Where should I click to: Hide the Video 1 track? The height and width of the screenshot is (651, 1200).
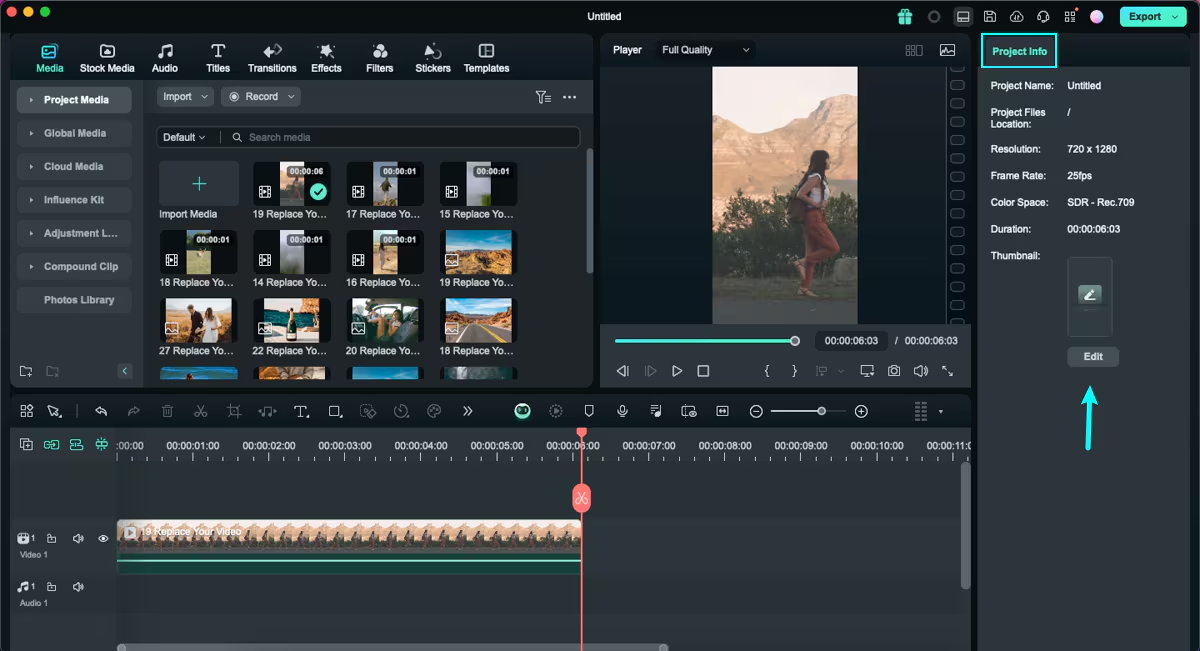(x=103, y=539)
